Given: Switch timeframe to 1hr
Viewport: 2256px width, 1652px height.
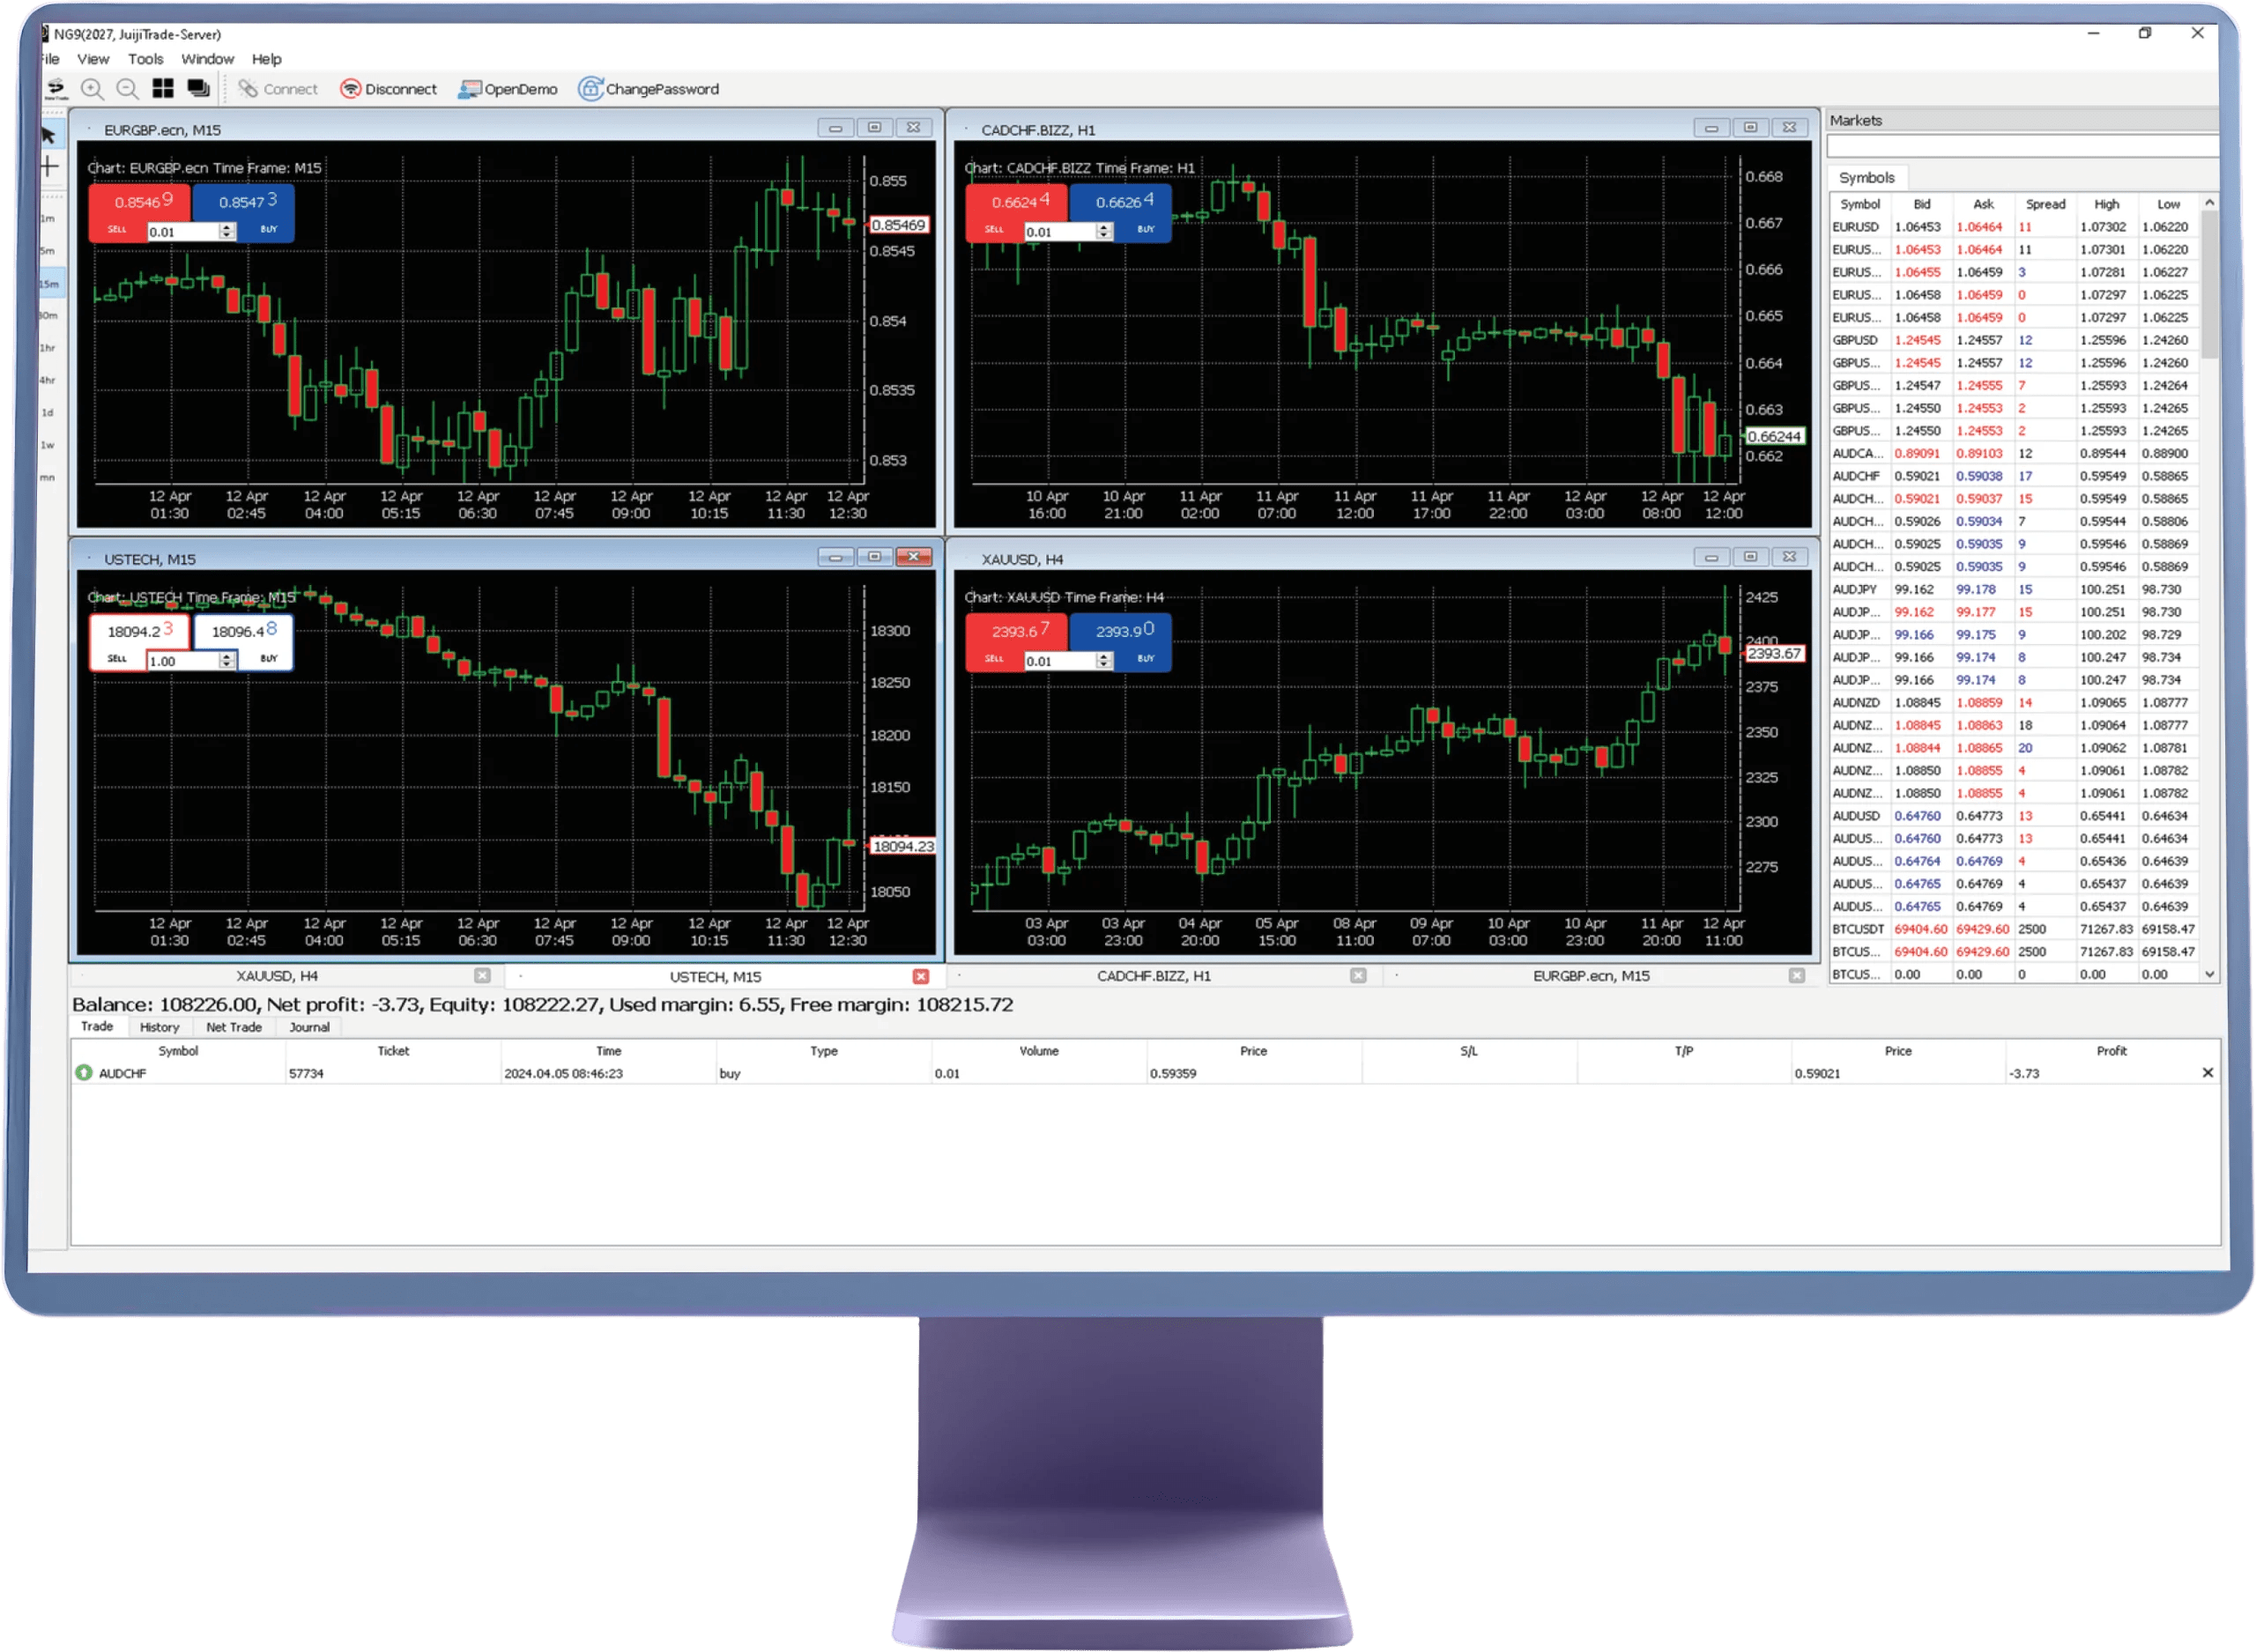Looking at the screenshot, I should (48, 348).
